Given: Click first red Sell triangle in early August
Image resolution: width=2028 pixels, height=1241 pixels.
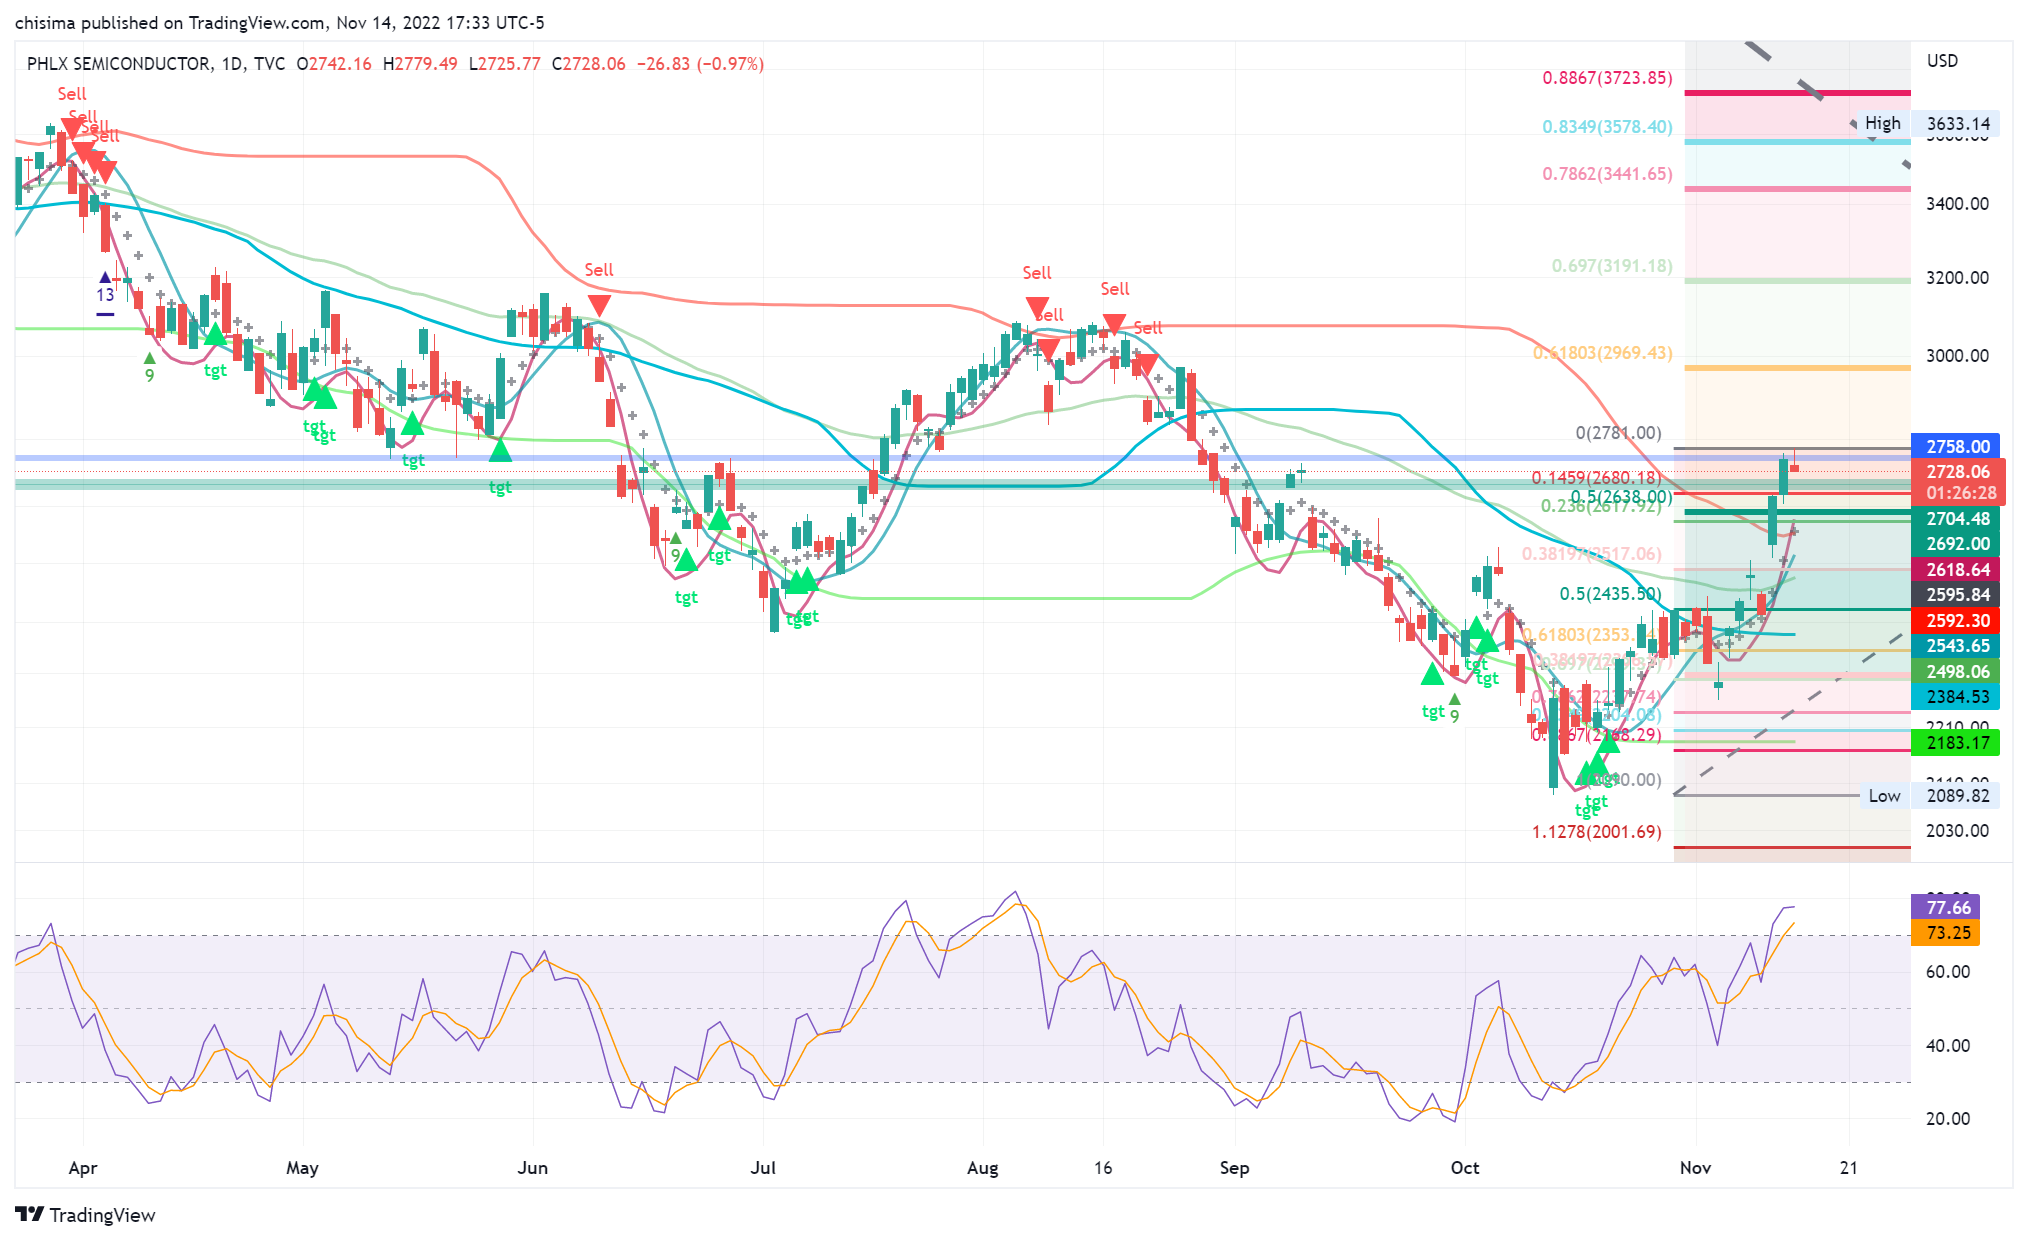Looking at the screenshot, I should coord(1037,307).
